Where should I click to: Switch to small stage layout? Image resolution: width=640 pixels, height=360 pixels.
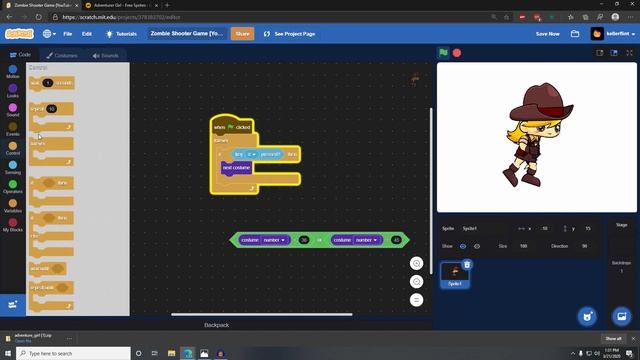[600, 53]
